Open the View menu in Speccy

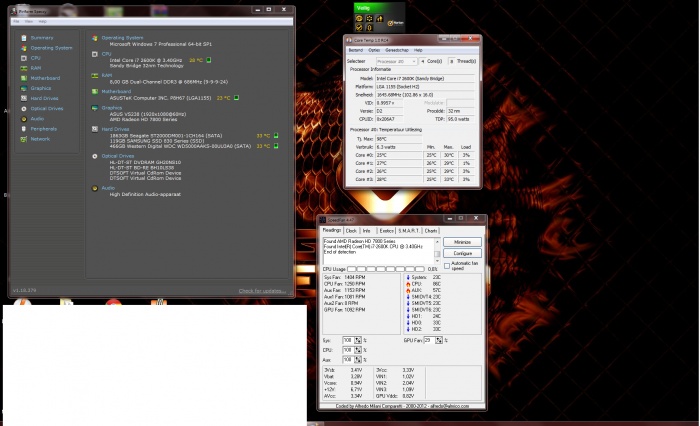(27, 20)
